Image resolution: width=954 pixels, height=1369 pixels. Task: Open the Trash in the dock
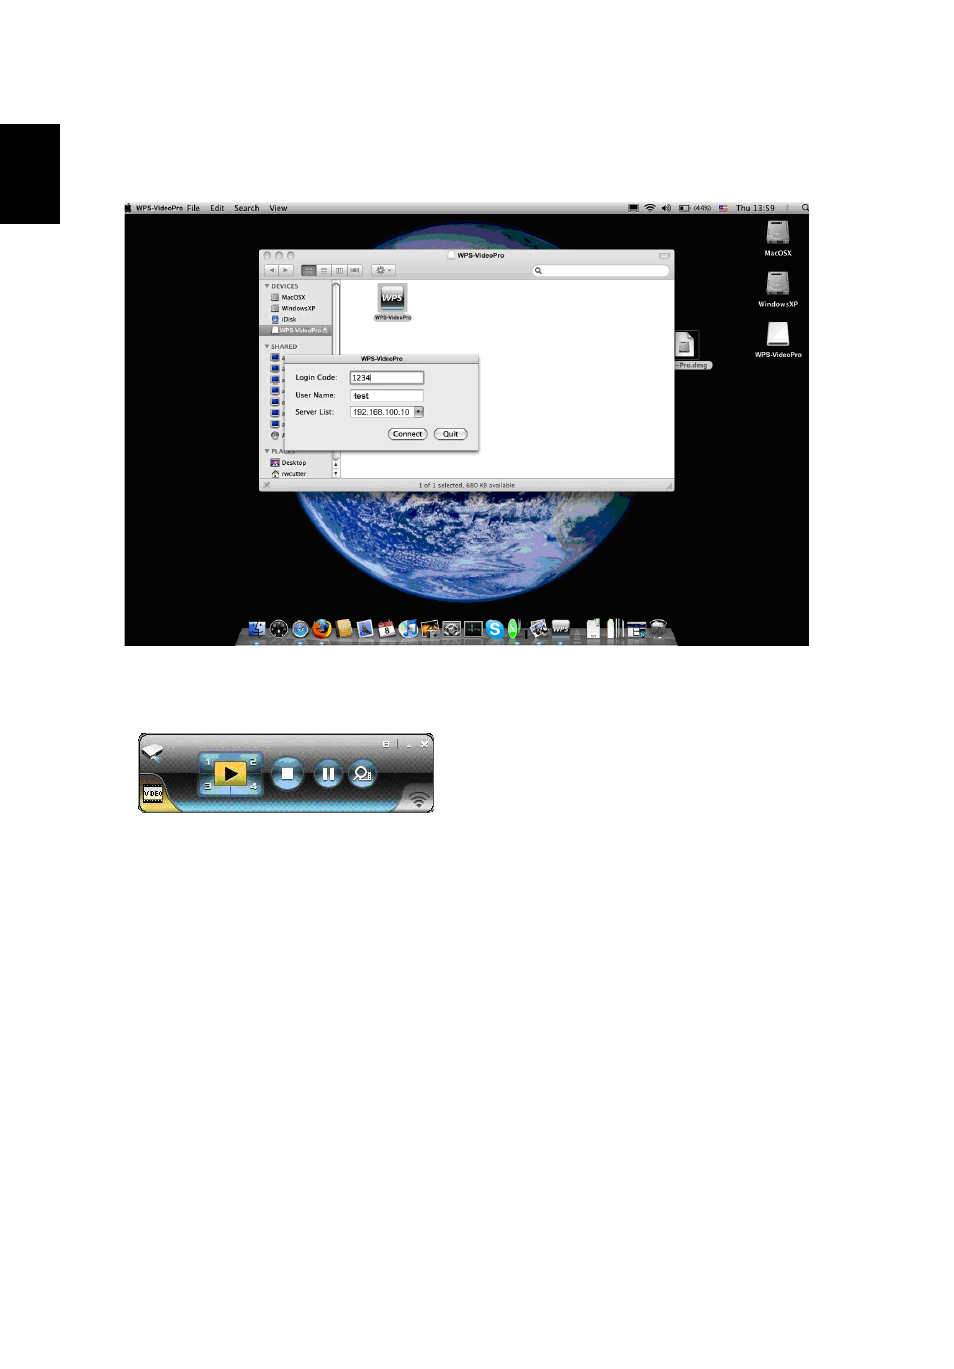tap(658, 629)
